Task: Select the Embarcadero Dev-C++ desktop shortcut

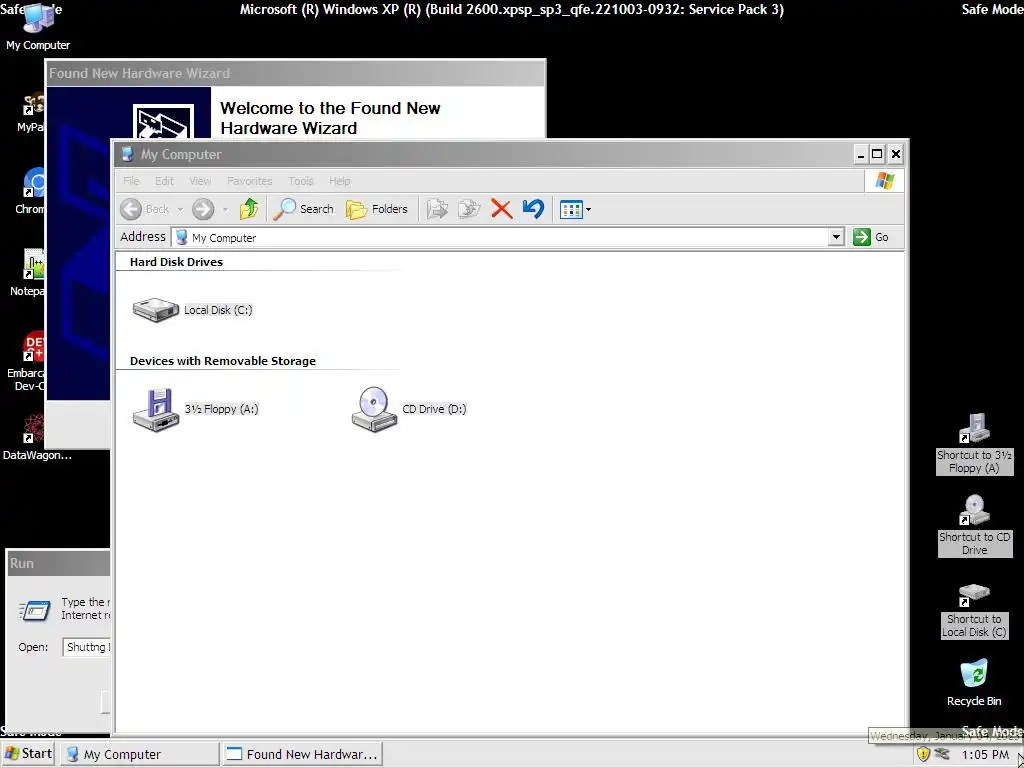Action: coord(26,361)
